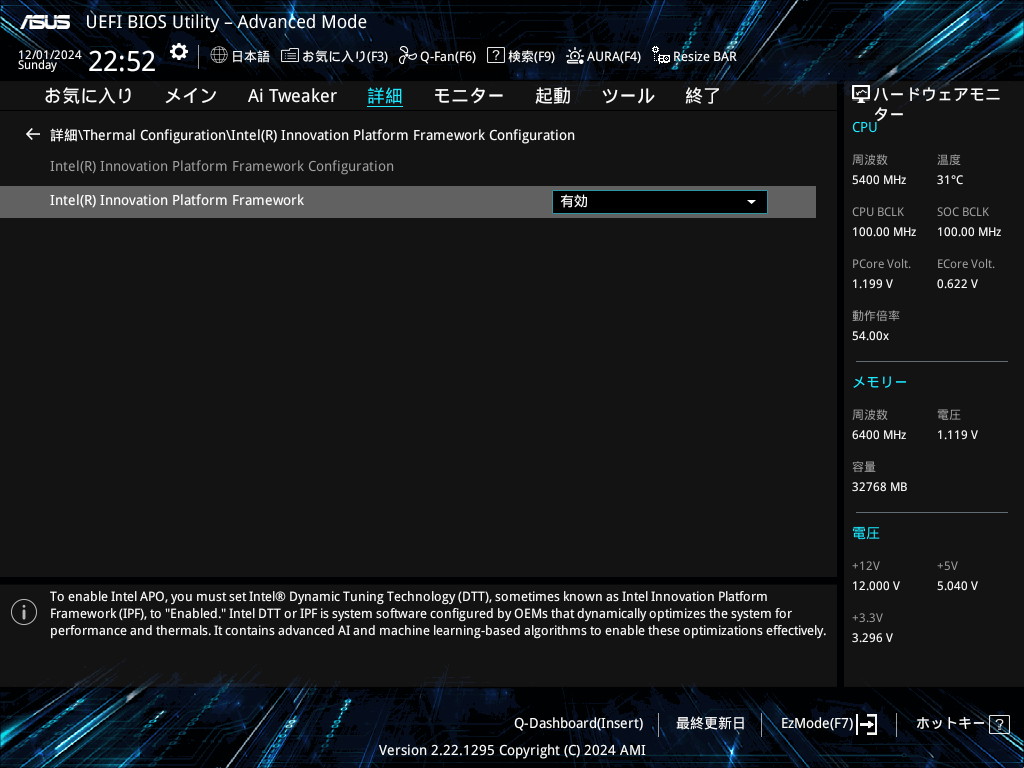Switch to EzMode(F7)
This screenshot has height=768, width=1024.
tap(816, 723)
